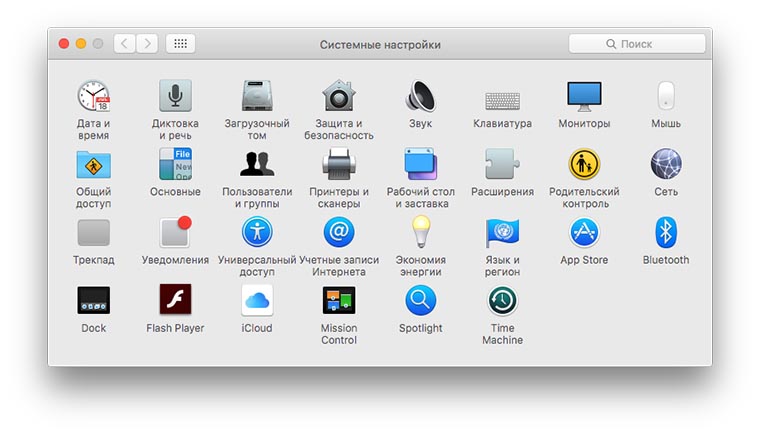Open Расширения puzzle piece icon

click(502, 164)
